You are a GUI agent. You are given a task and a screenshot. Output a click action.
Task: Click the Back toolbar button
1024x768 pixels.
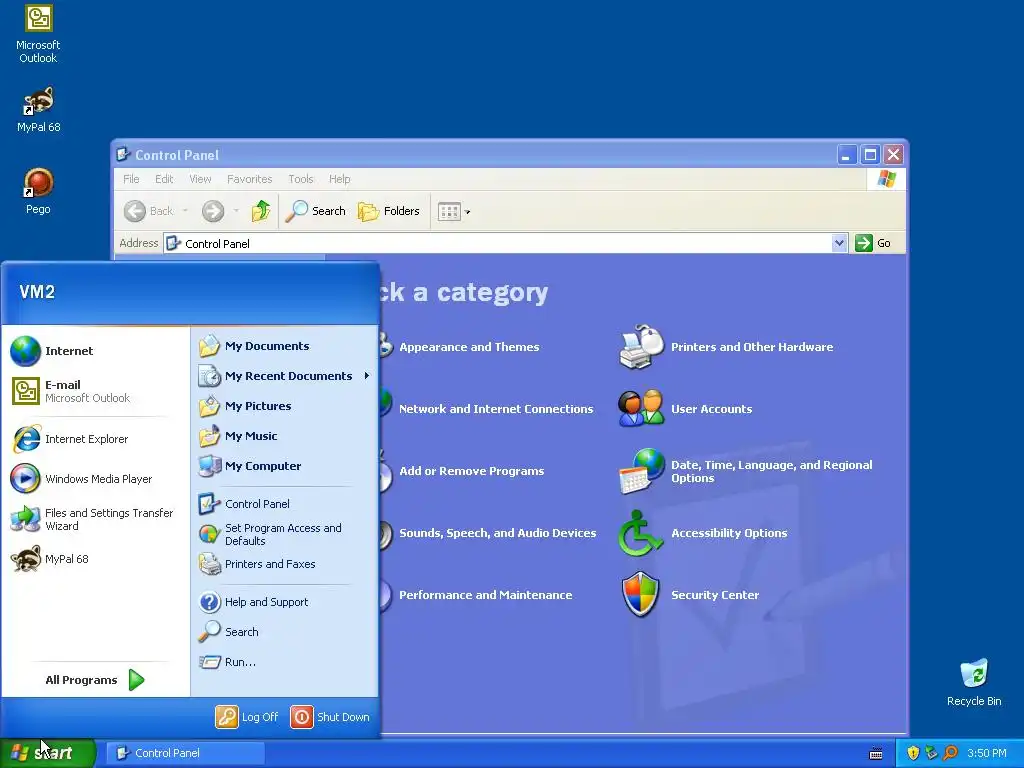[149, 211]
